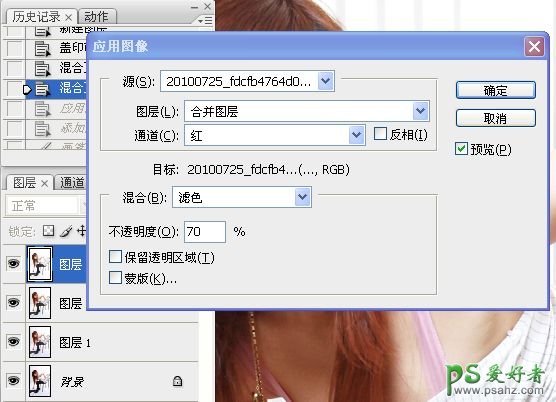Viewport: 556px width, 402px height.
Task: Open the history panel options menu icon
Action: pyautogui.click(x=205, y=21)
